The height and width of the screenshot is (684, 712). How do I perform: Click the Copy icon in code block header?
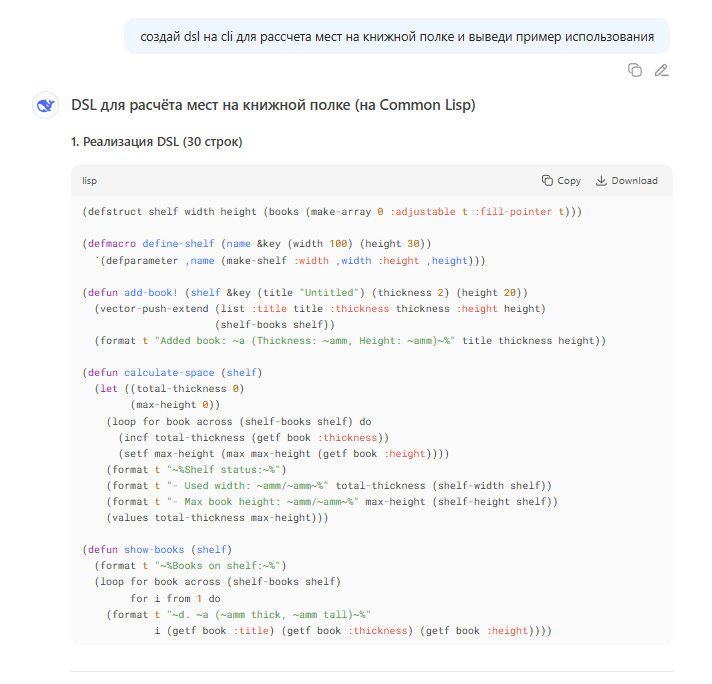pyautogui.click(x=547, y=181)
